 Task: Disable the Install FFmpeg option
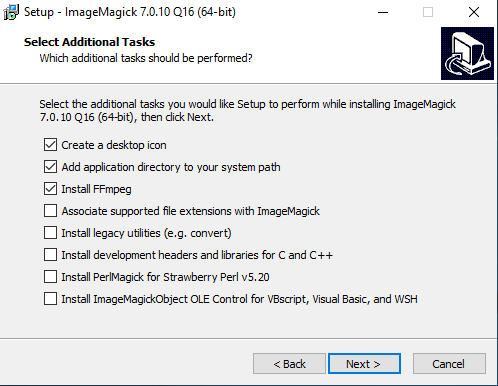click(x=50, y=189)
